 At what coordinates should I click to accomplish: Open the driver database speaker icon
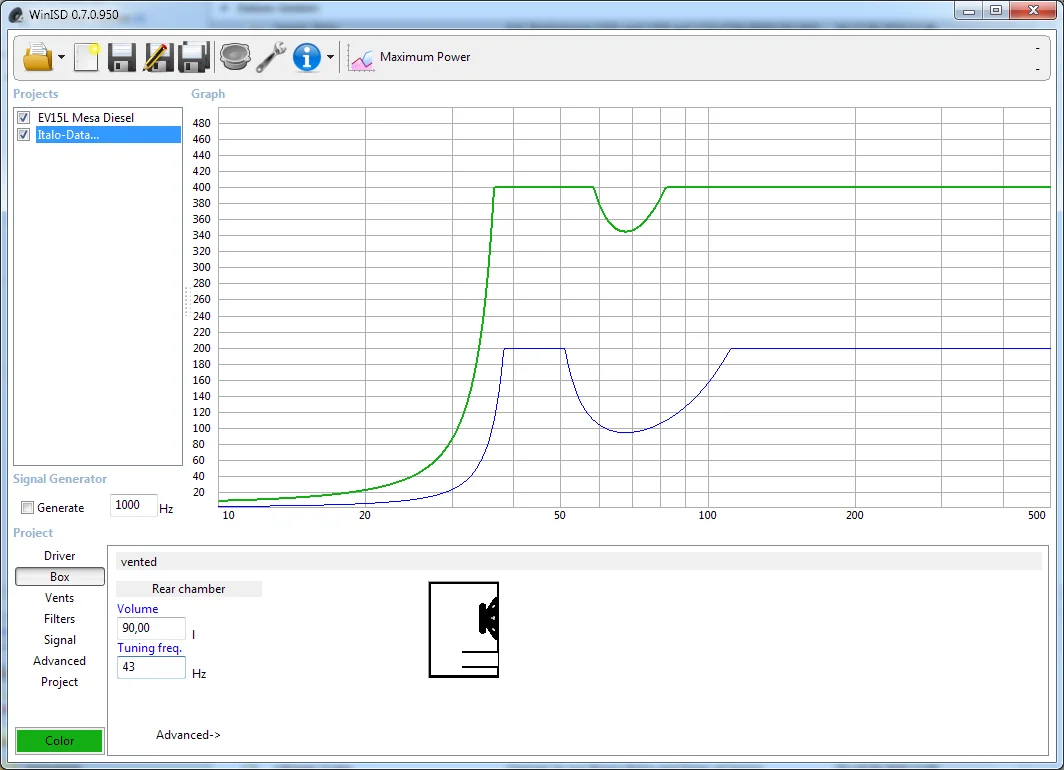click(x=235, y=57)
